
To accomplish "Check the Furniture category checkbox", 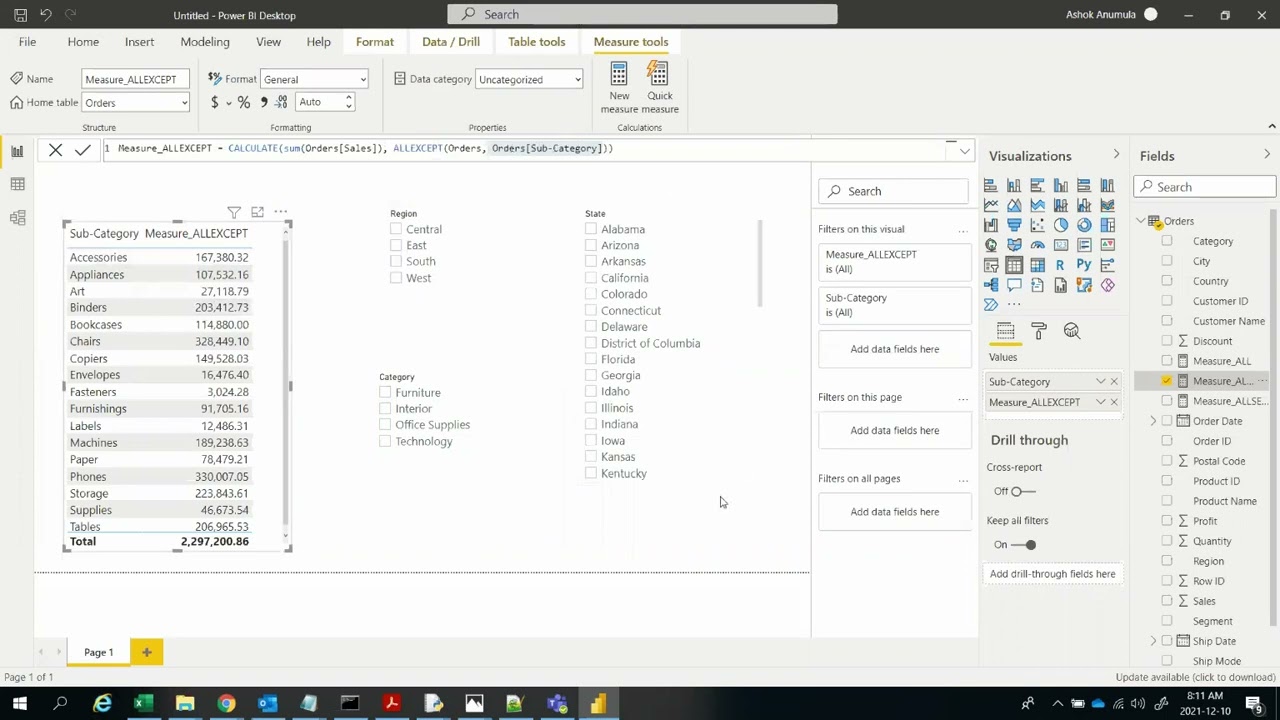I will [385, 392].
